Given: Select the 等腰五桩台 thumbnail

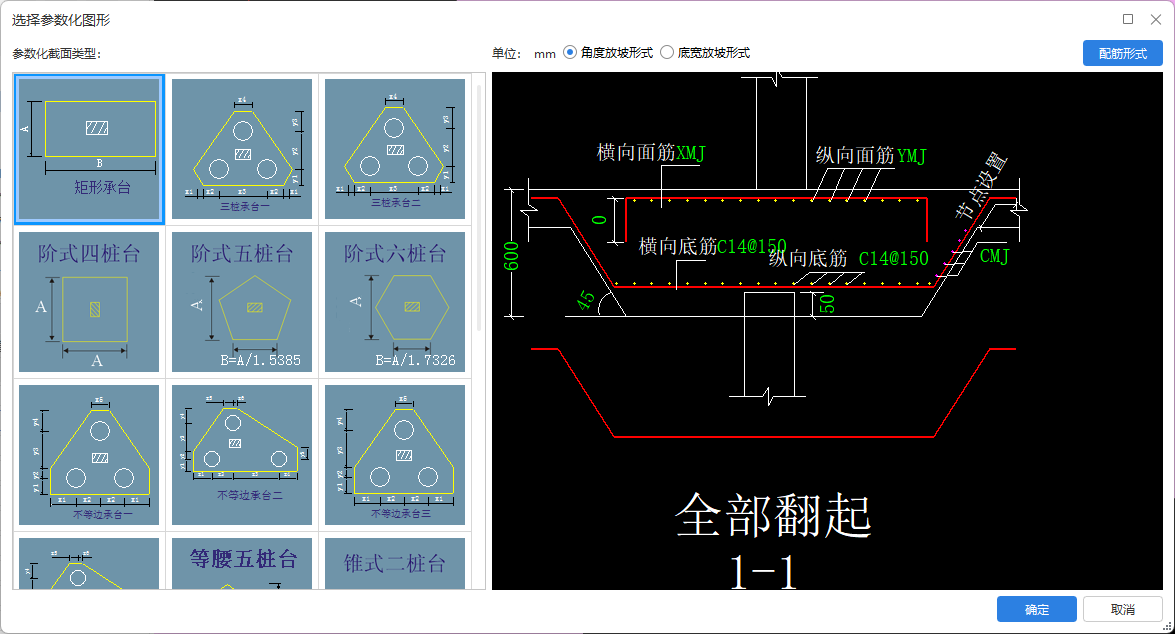Looking at the screenshot, I should 242,564.
